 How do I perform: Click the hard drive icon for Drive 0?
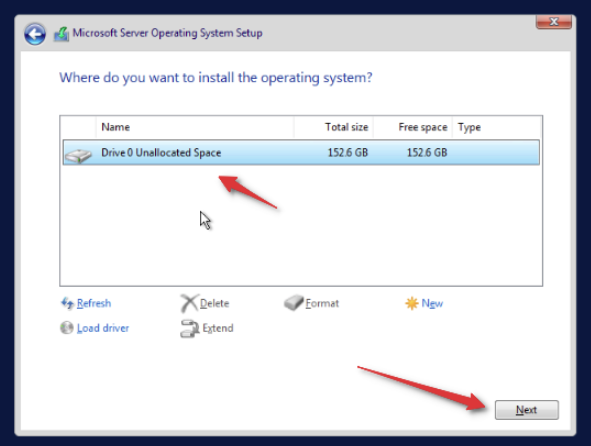[78, 155]
